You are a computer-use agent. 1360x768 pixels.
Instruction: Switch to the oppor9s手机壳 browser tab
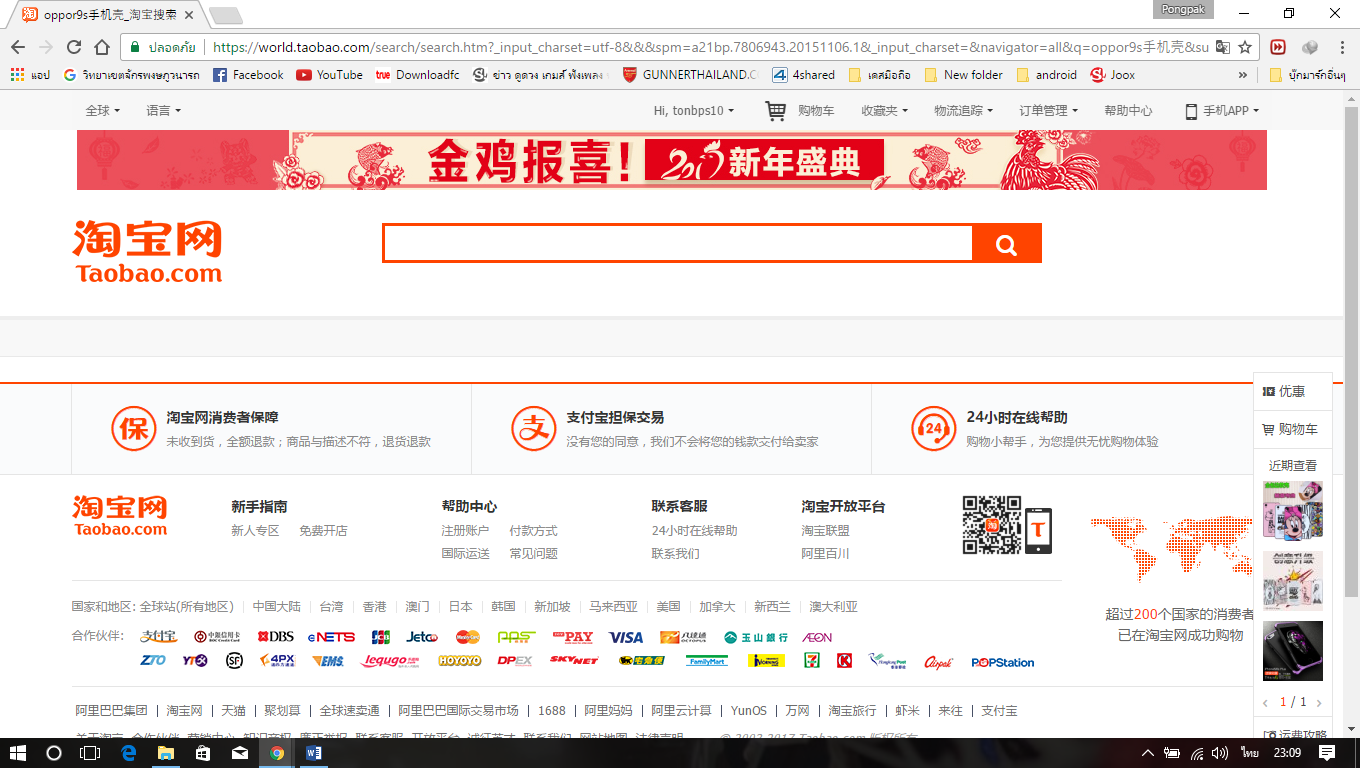[x=106, y=15]
